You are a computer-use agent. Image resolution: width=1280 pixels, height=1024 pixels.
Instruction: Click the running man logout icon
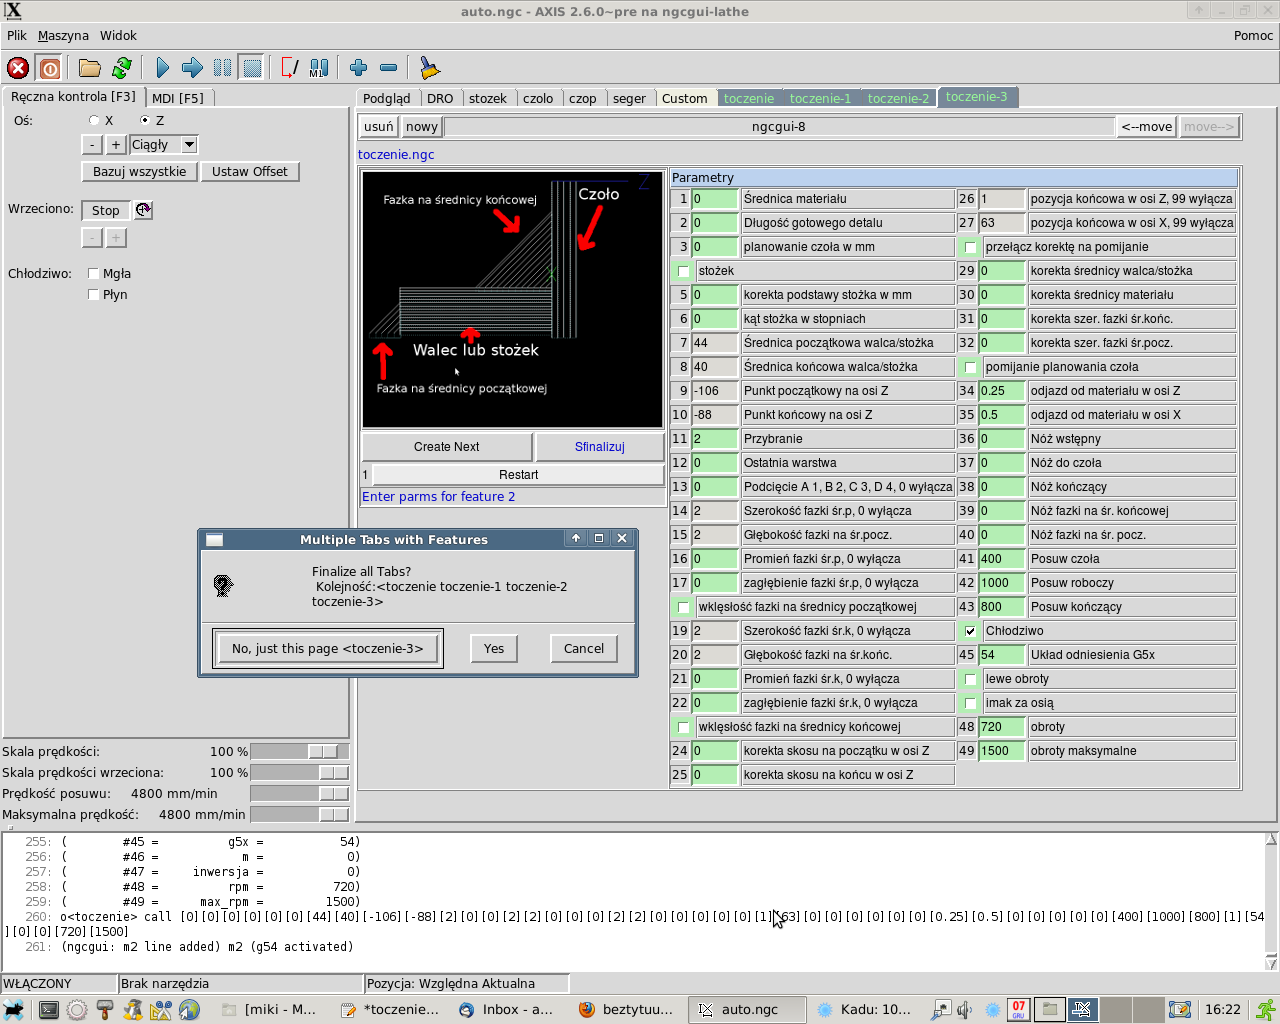click(x=1265, y=1010)
